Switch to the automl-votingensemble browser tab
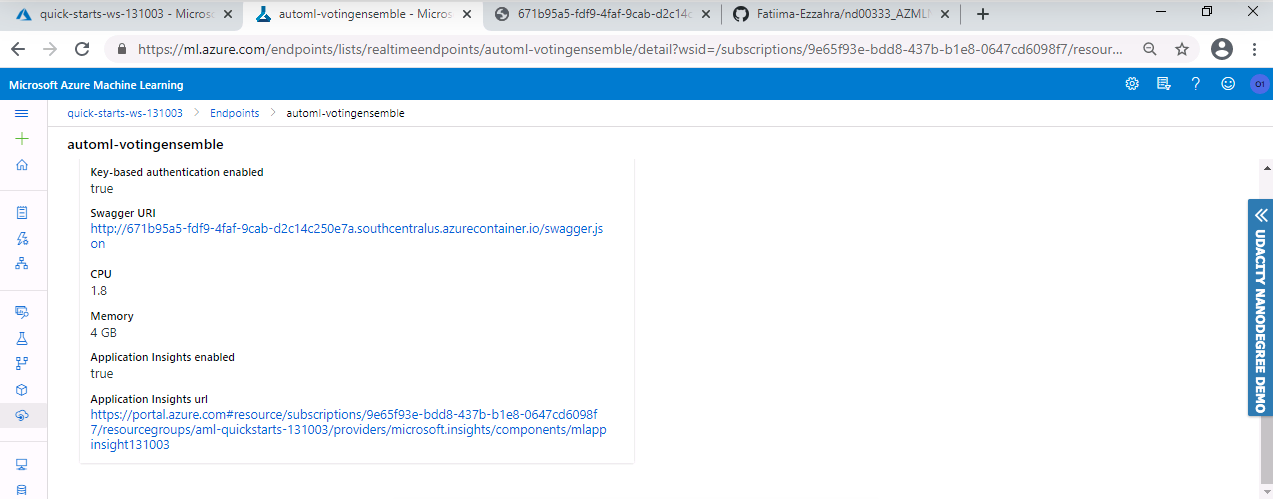 point(362,14)
